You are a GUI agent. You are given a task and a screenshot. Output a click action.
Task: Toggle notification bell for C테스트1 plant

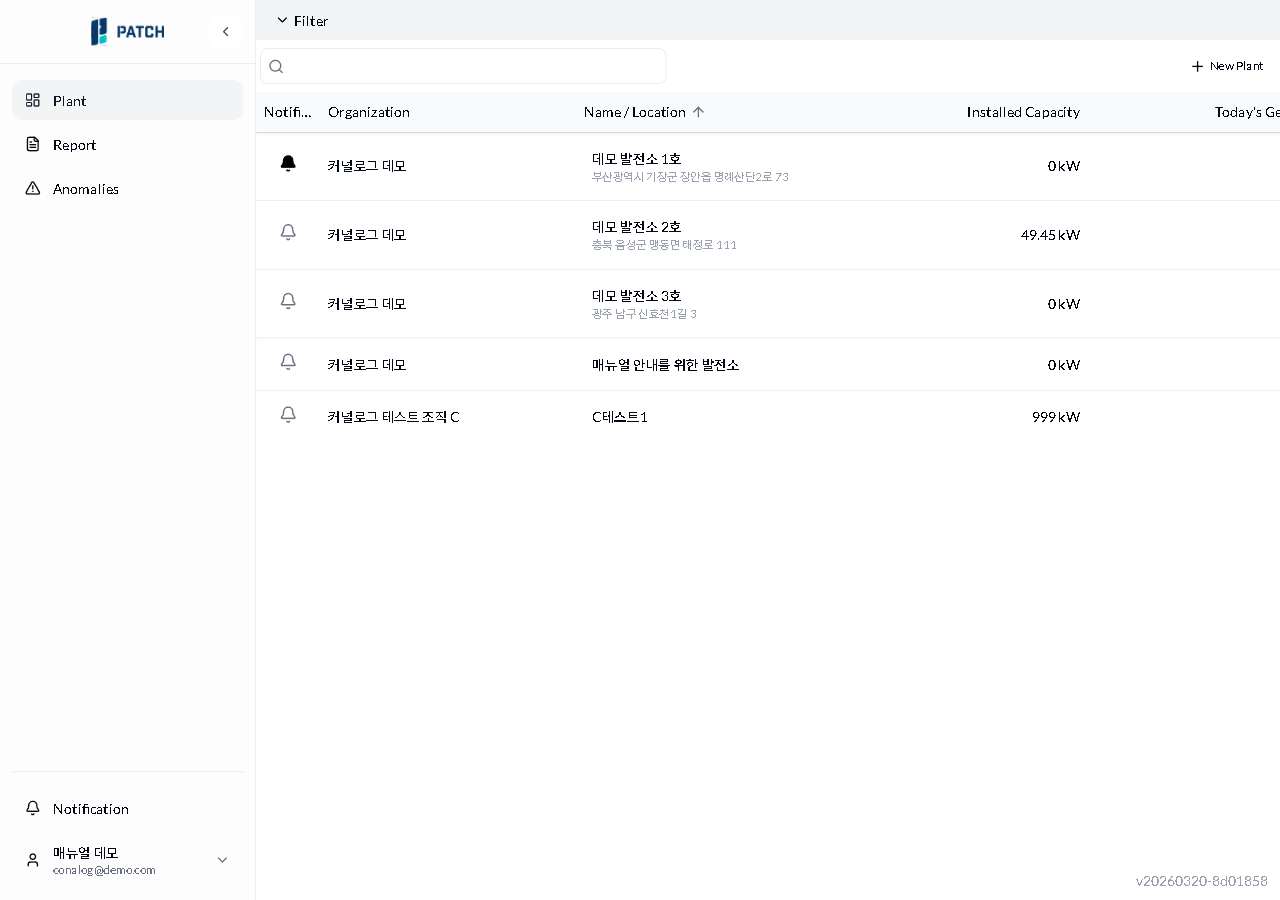coord(288,415)
